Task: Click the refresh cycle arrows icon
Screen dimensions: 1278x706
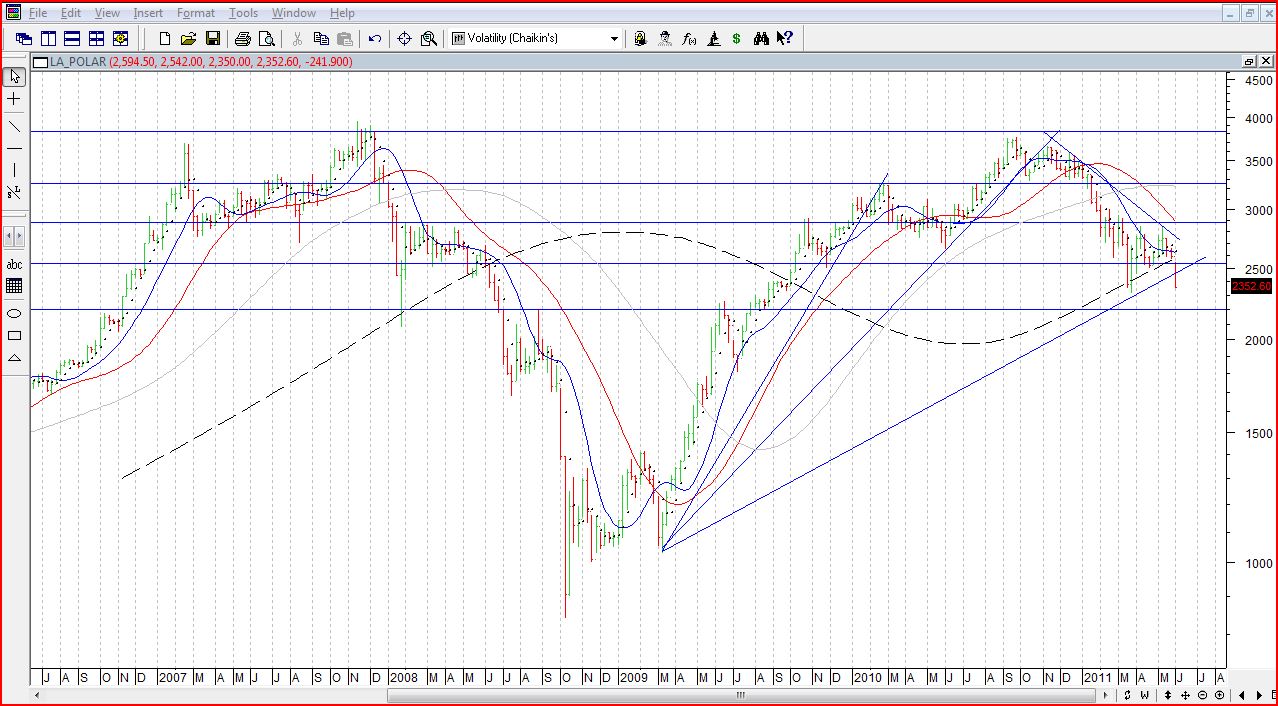Action: 1127,695
